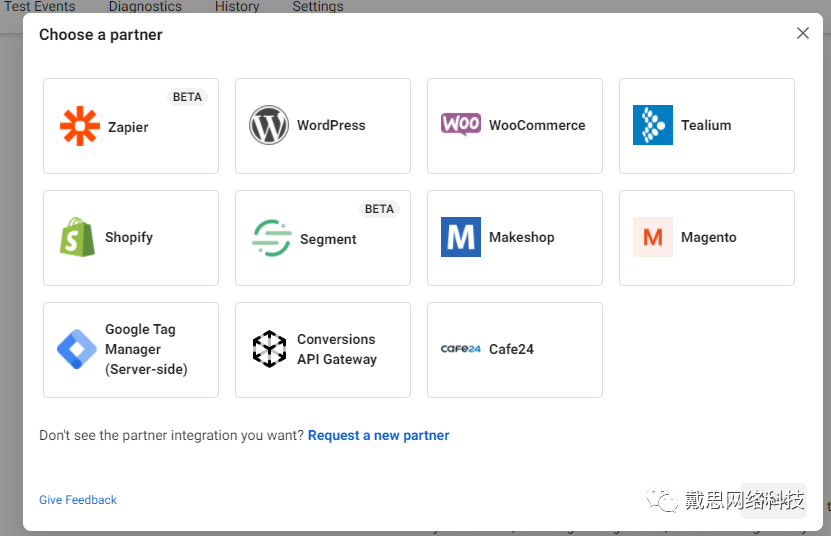
Task: Click the BETA badge on Zapier card
Action: coord(187,97)
